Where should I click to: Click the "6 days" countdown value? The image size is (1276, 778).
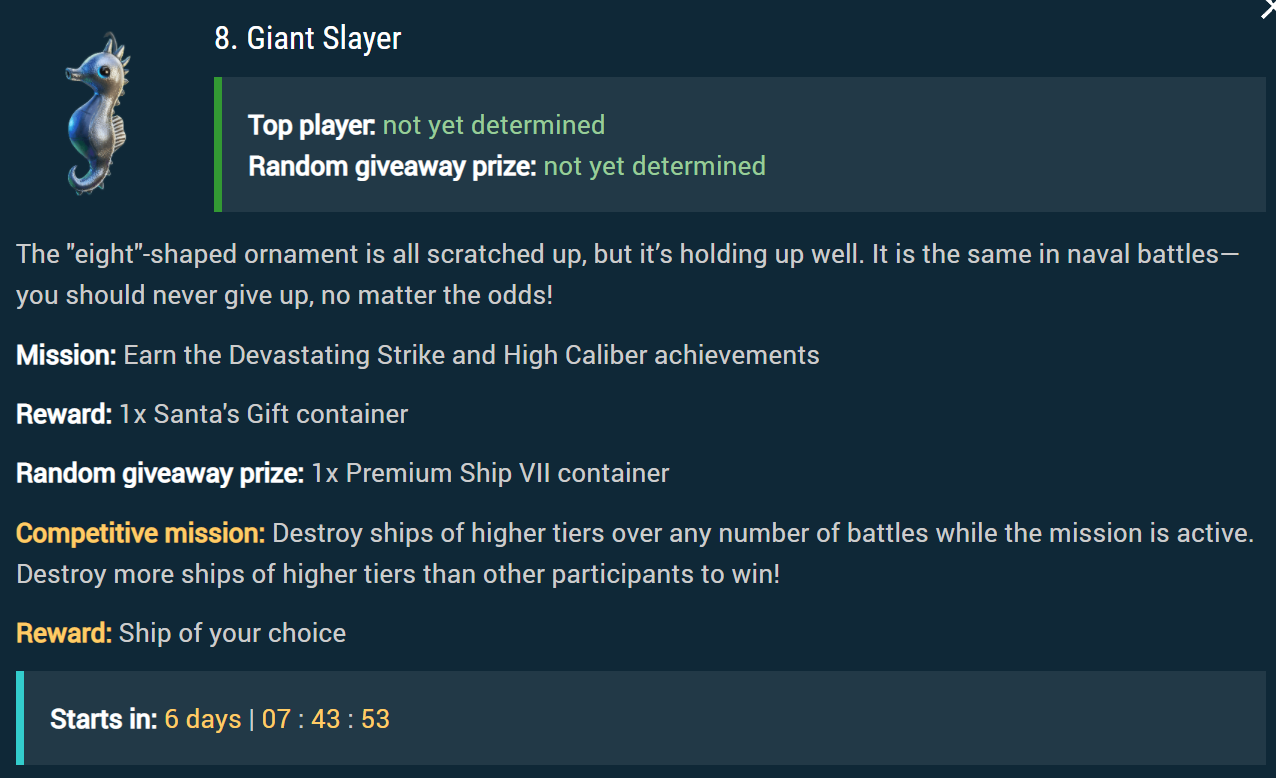(x=203, y=719)
